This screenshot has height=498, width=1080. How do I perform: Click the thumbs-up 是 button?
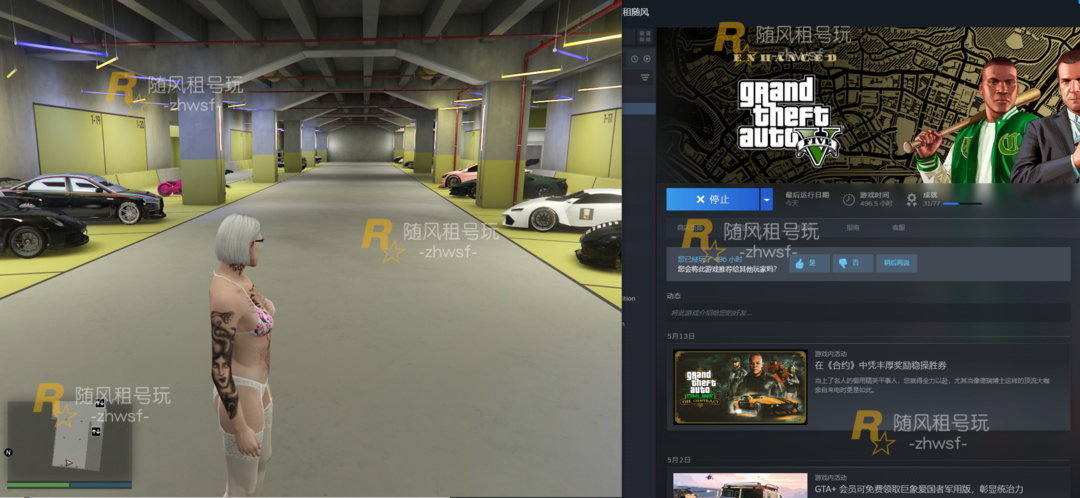[809, 263]
